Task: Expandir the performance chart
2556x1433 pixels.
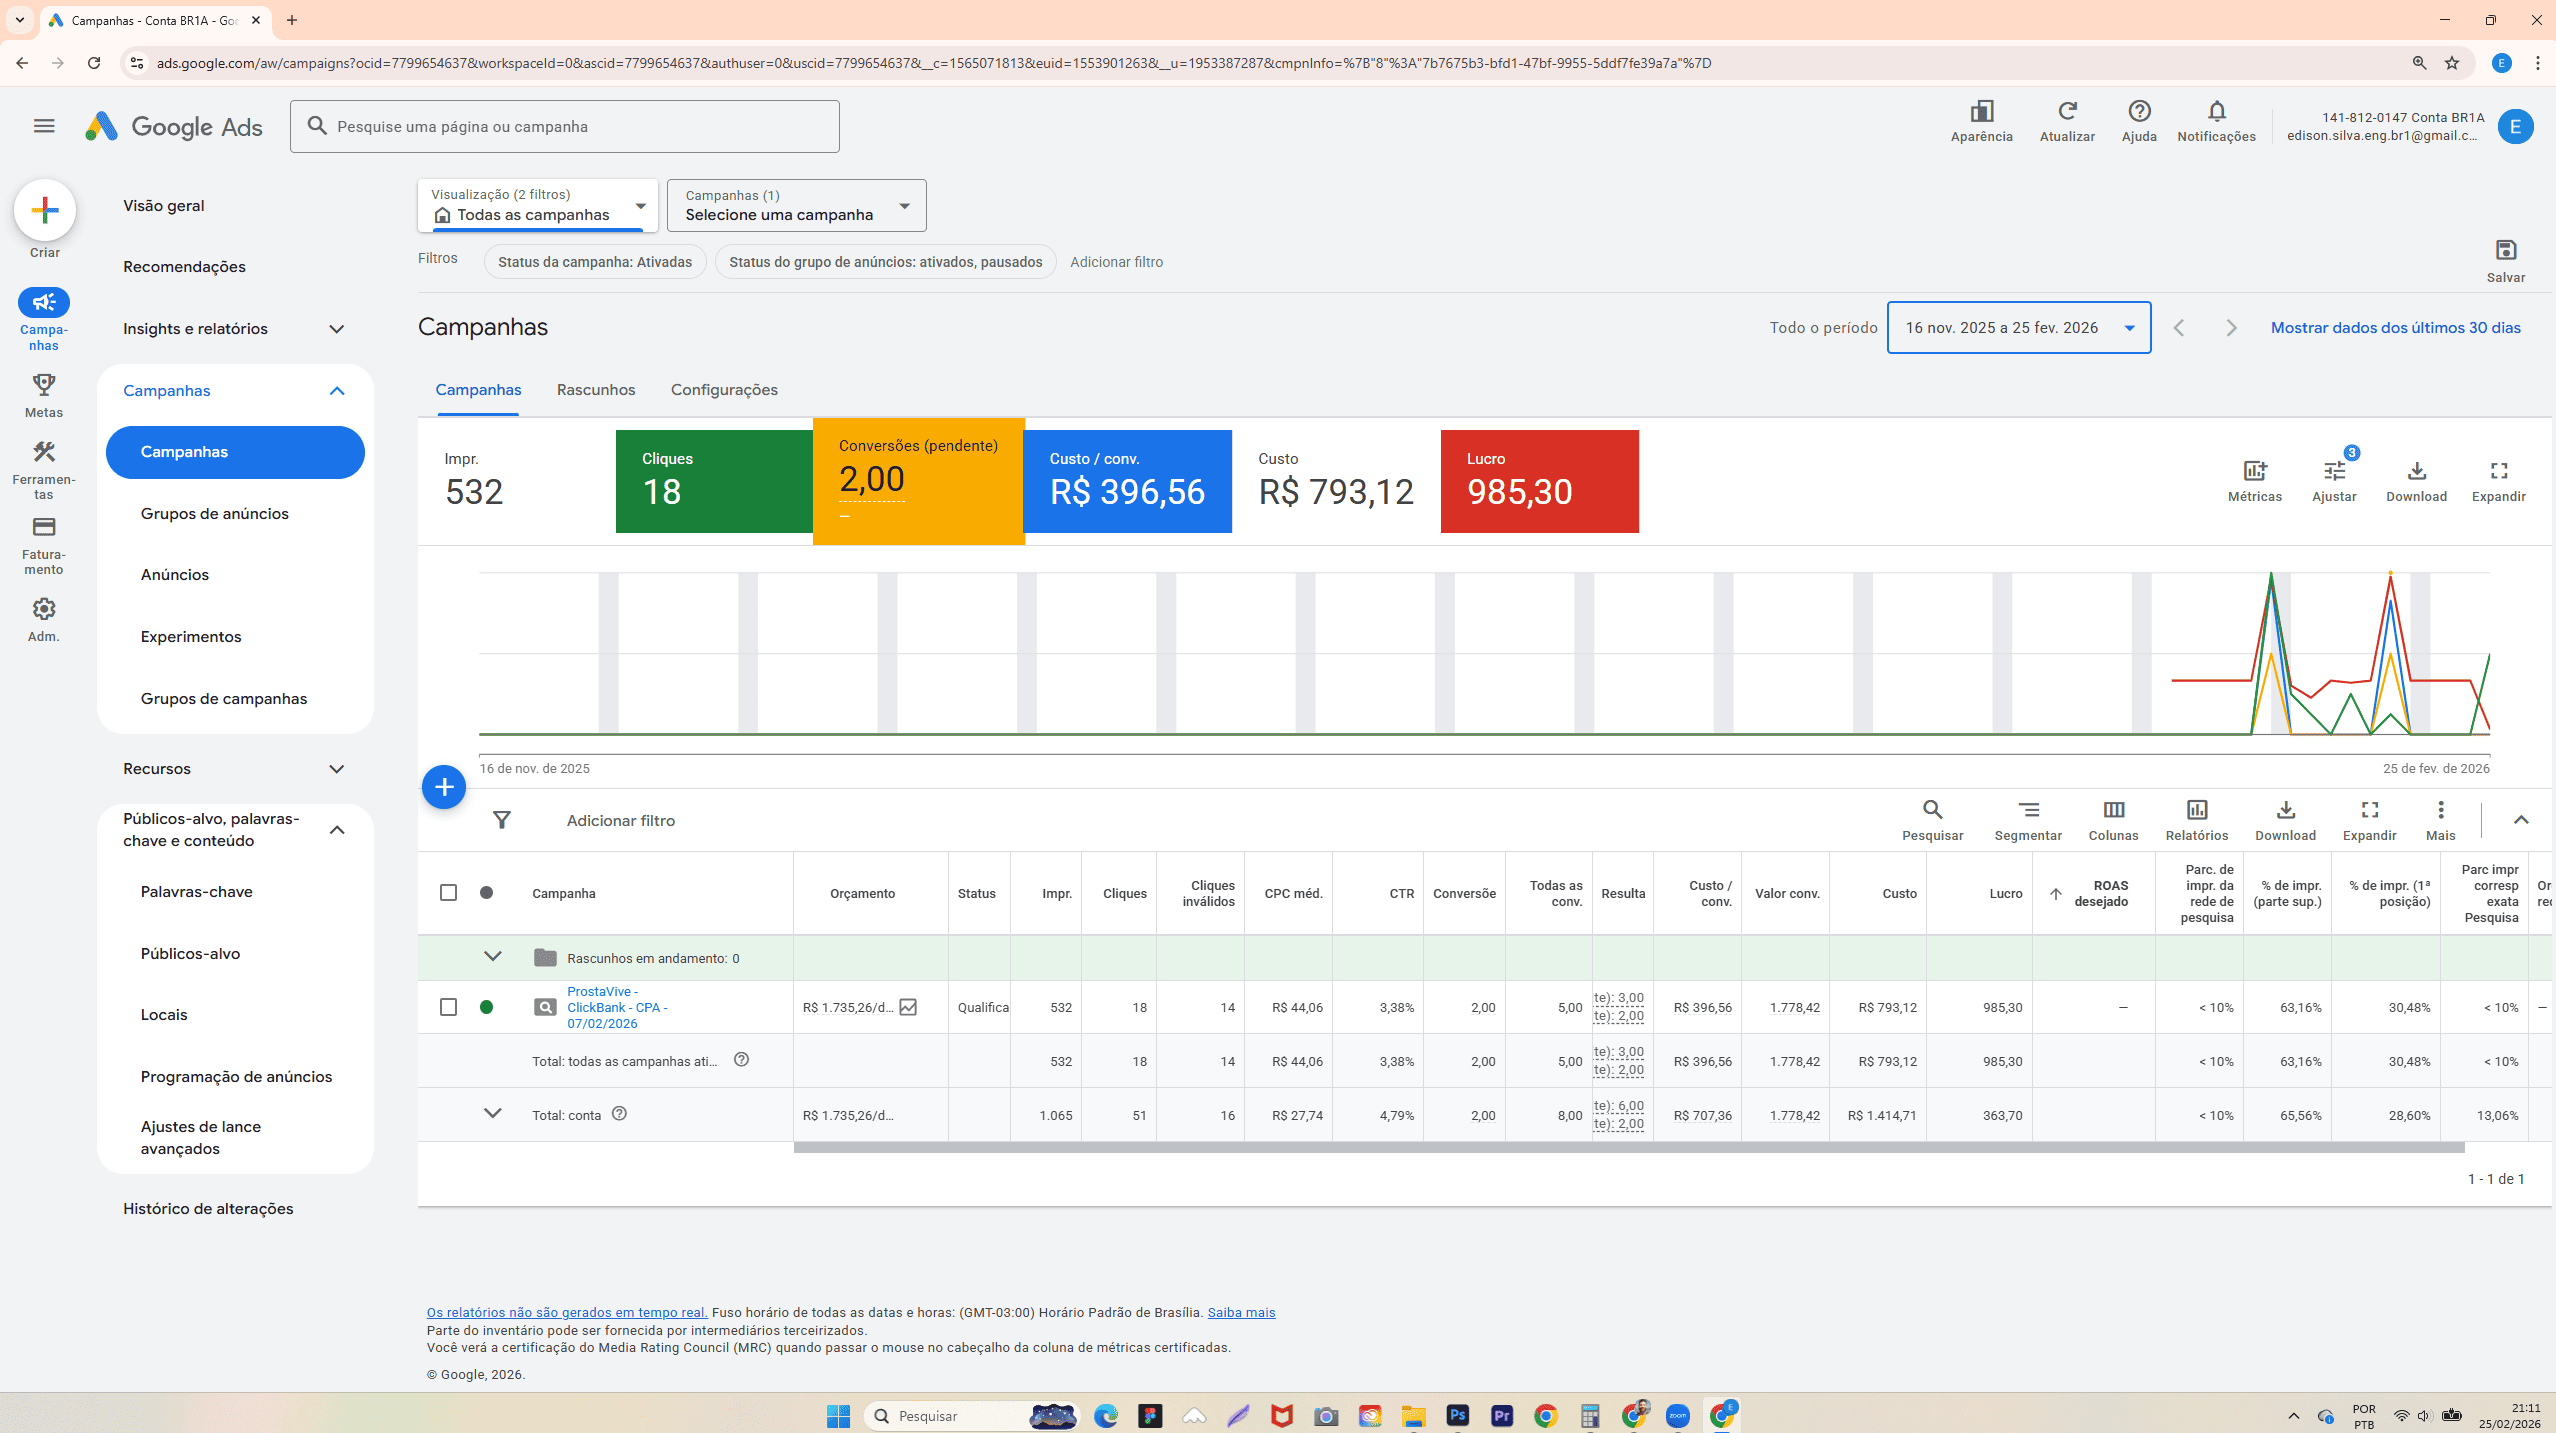Action: pos(2499,480)
